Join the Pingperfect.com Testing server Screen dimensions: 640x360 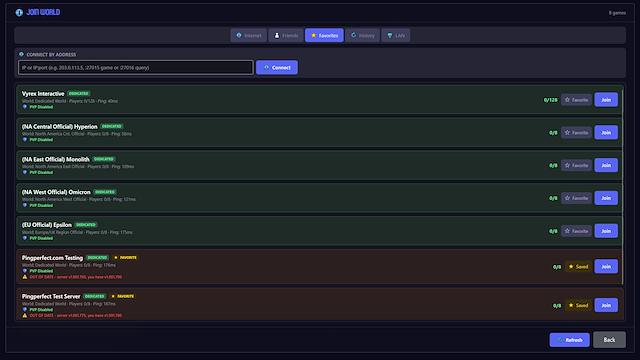(x=606, y=267)
